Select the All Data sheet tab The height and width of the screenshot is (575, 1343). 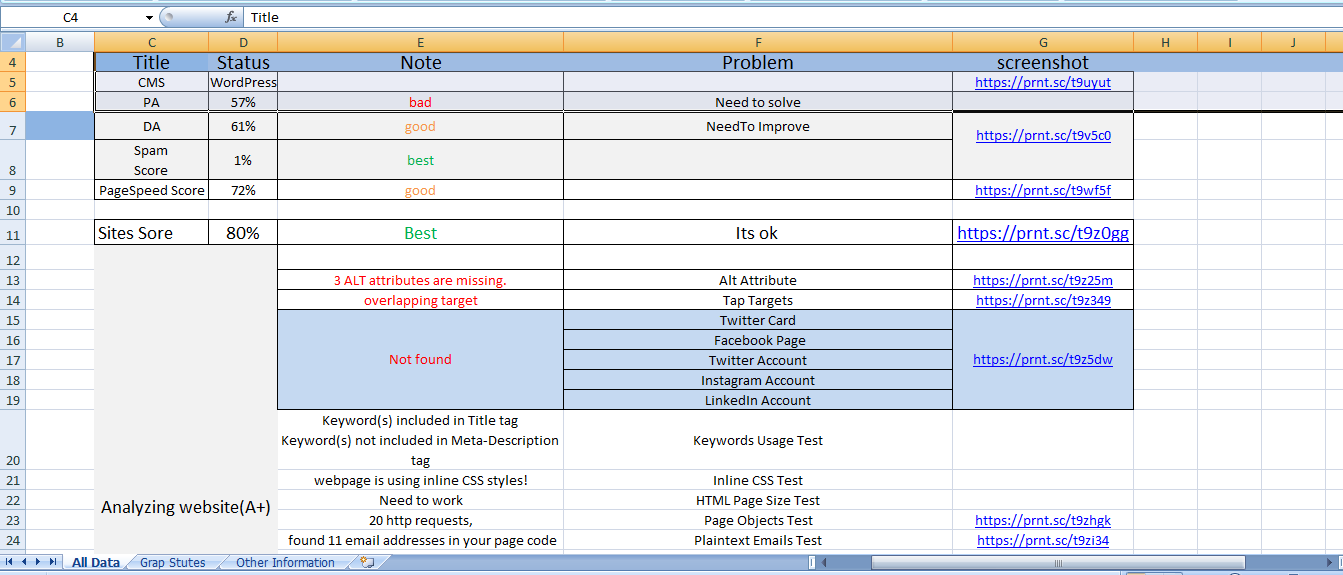95,563
